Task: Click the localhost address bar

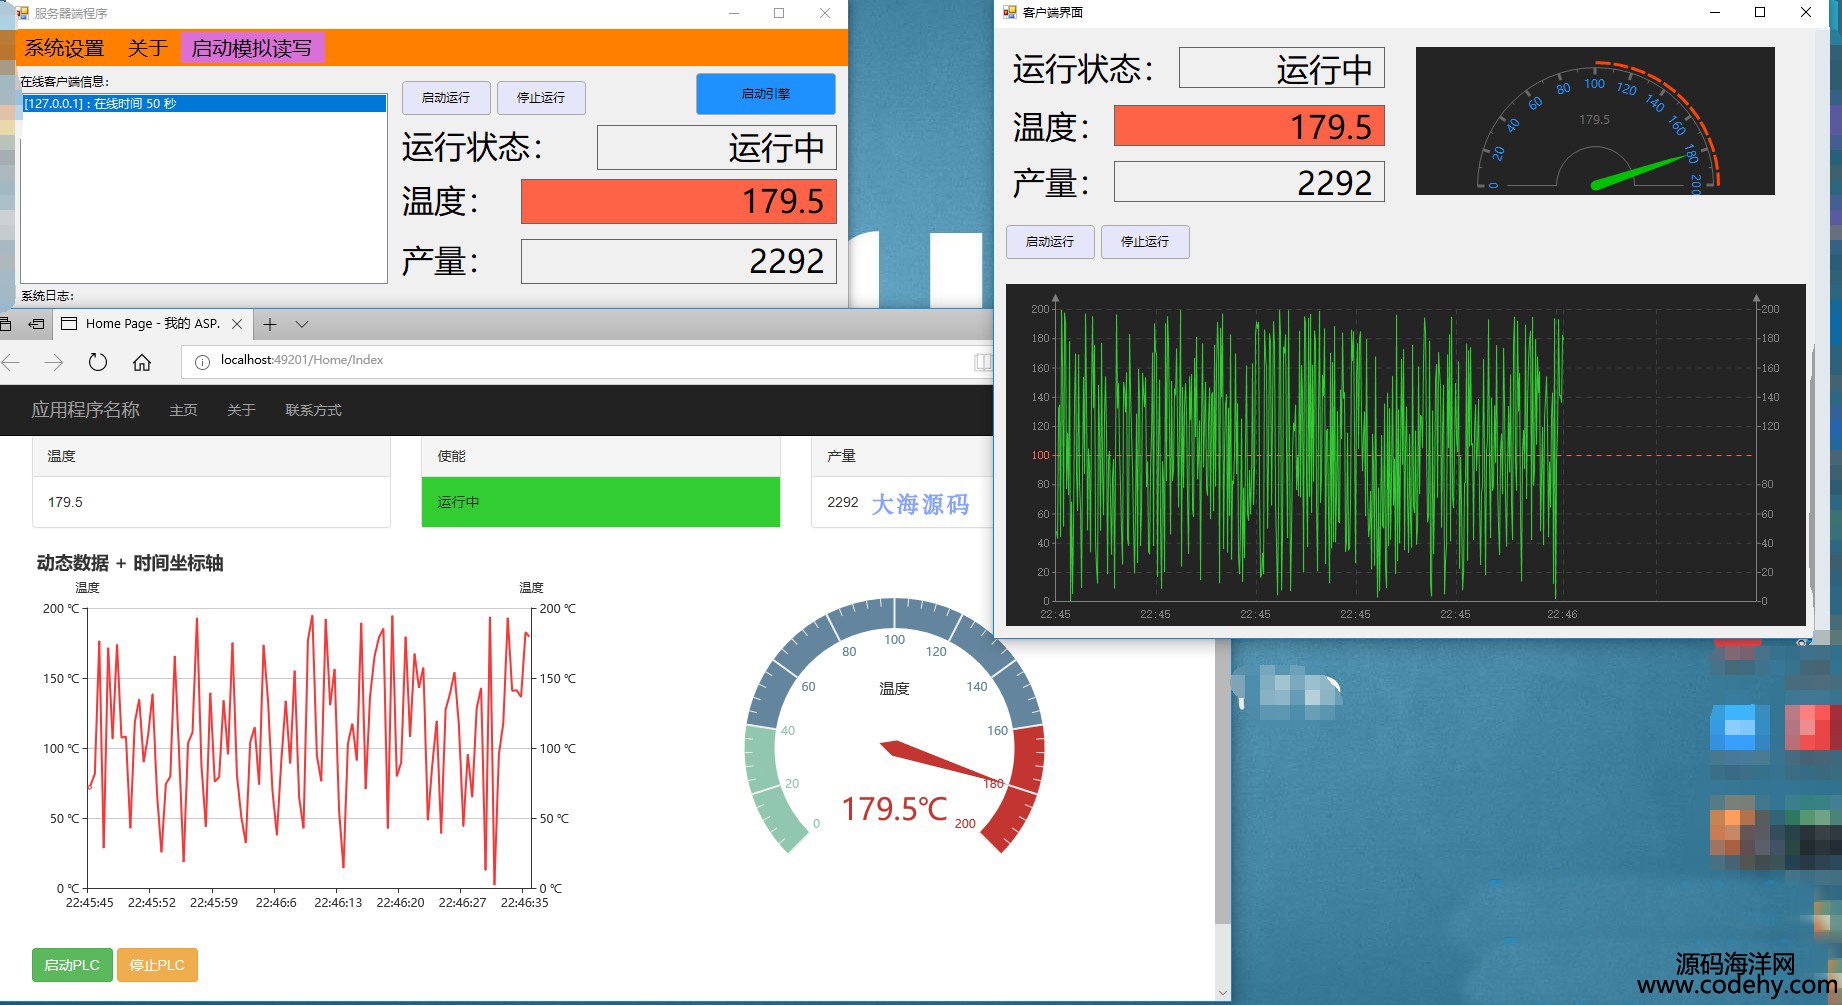Action: click(x=584, y=361)
